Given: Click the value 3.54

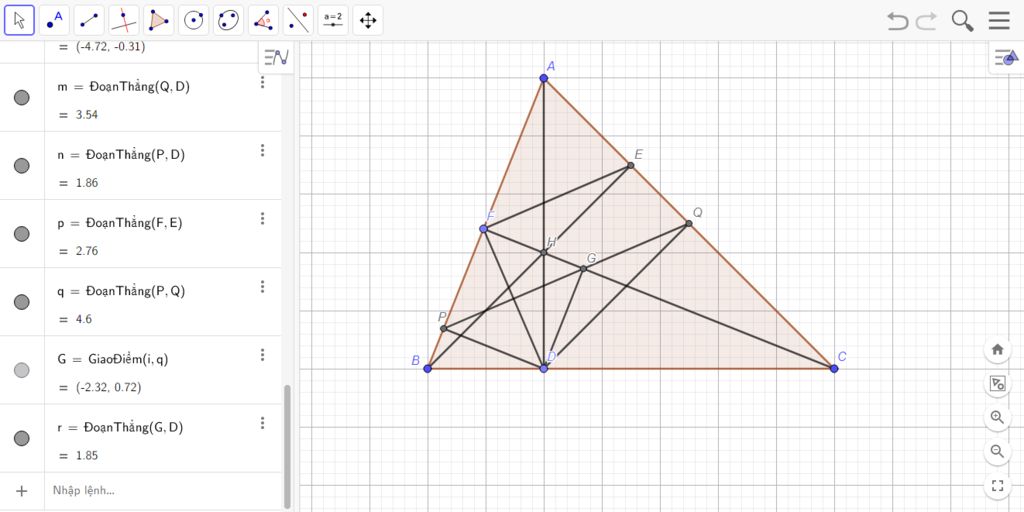Looking at the screenshot, I should point(87,115).
